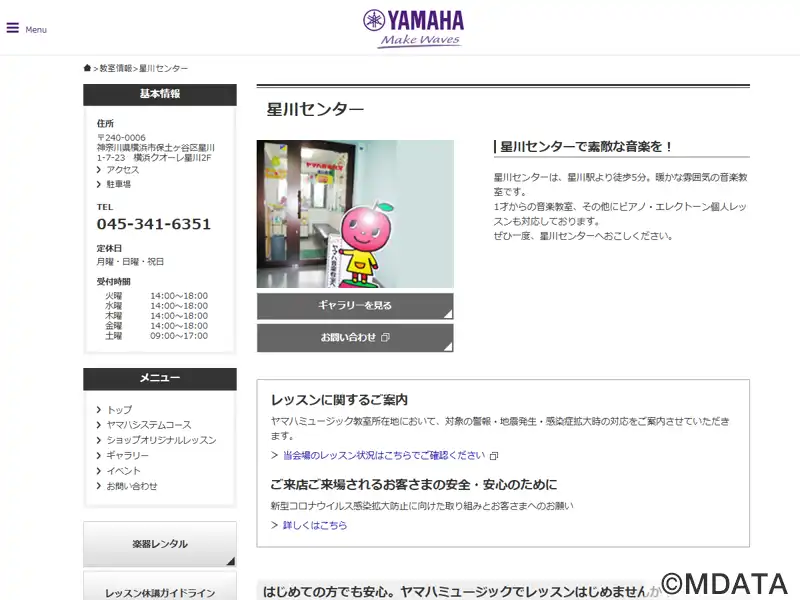Open the 駐車場 parking link
The width and height of the screenshot is (800, 600).
click(x=118, y=184)
